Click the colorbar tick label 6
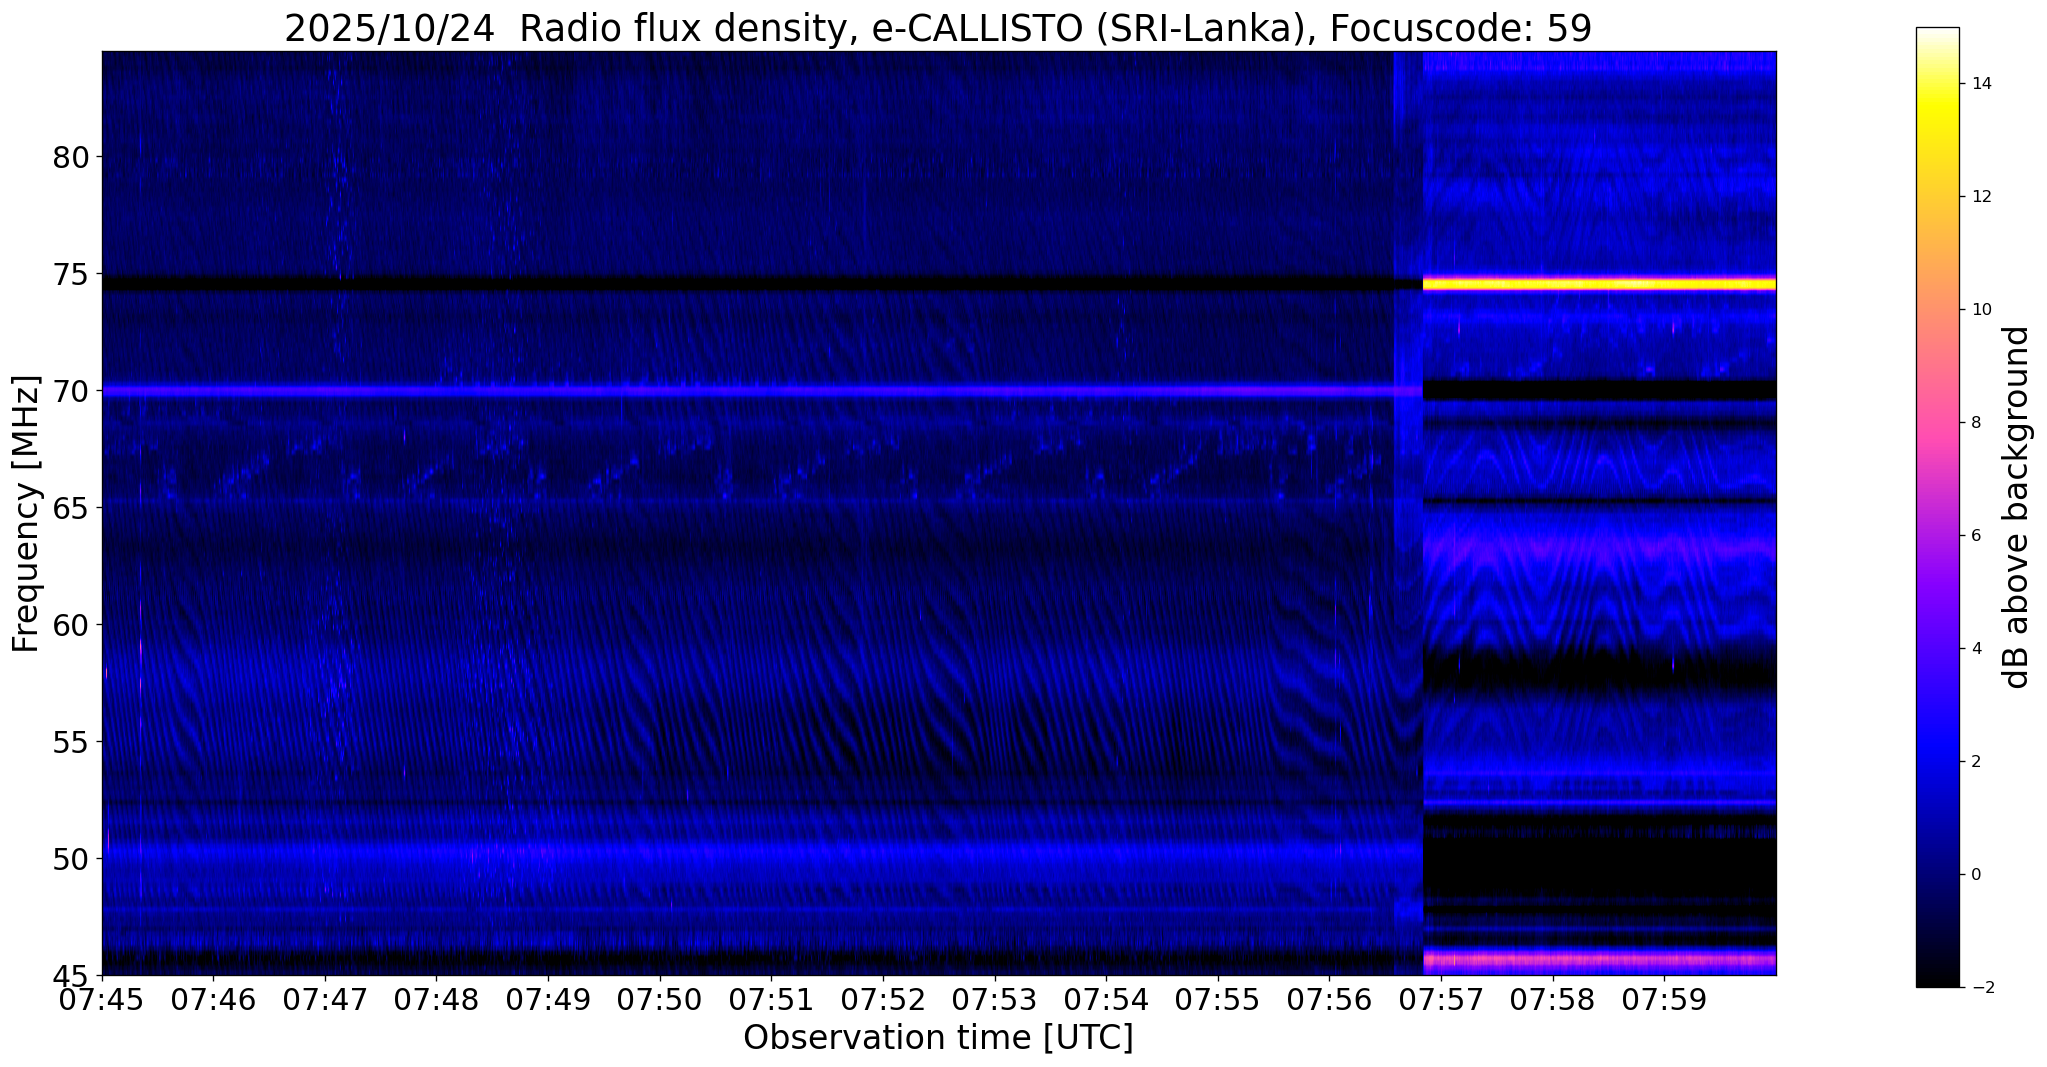The image size is (2047, 1067). [1975, 536]
